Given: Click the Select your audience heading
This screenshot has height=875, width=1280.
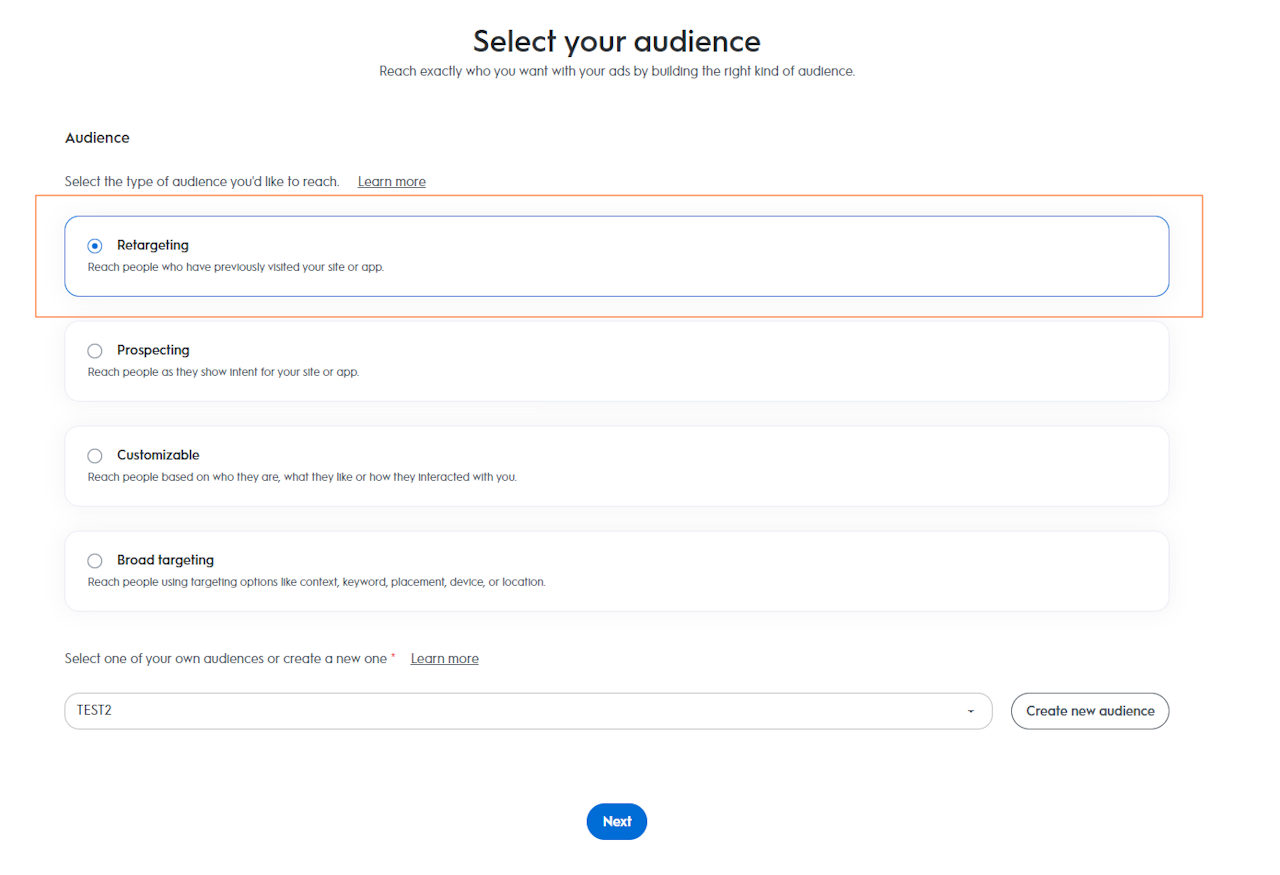Looking at the screenshot, I should [x=616, y=41].
